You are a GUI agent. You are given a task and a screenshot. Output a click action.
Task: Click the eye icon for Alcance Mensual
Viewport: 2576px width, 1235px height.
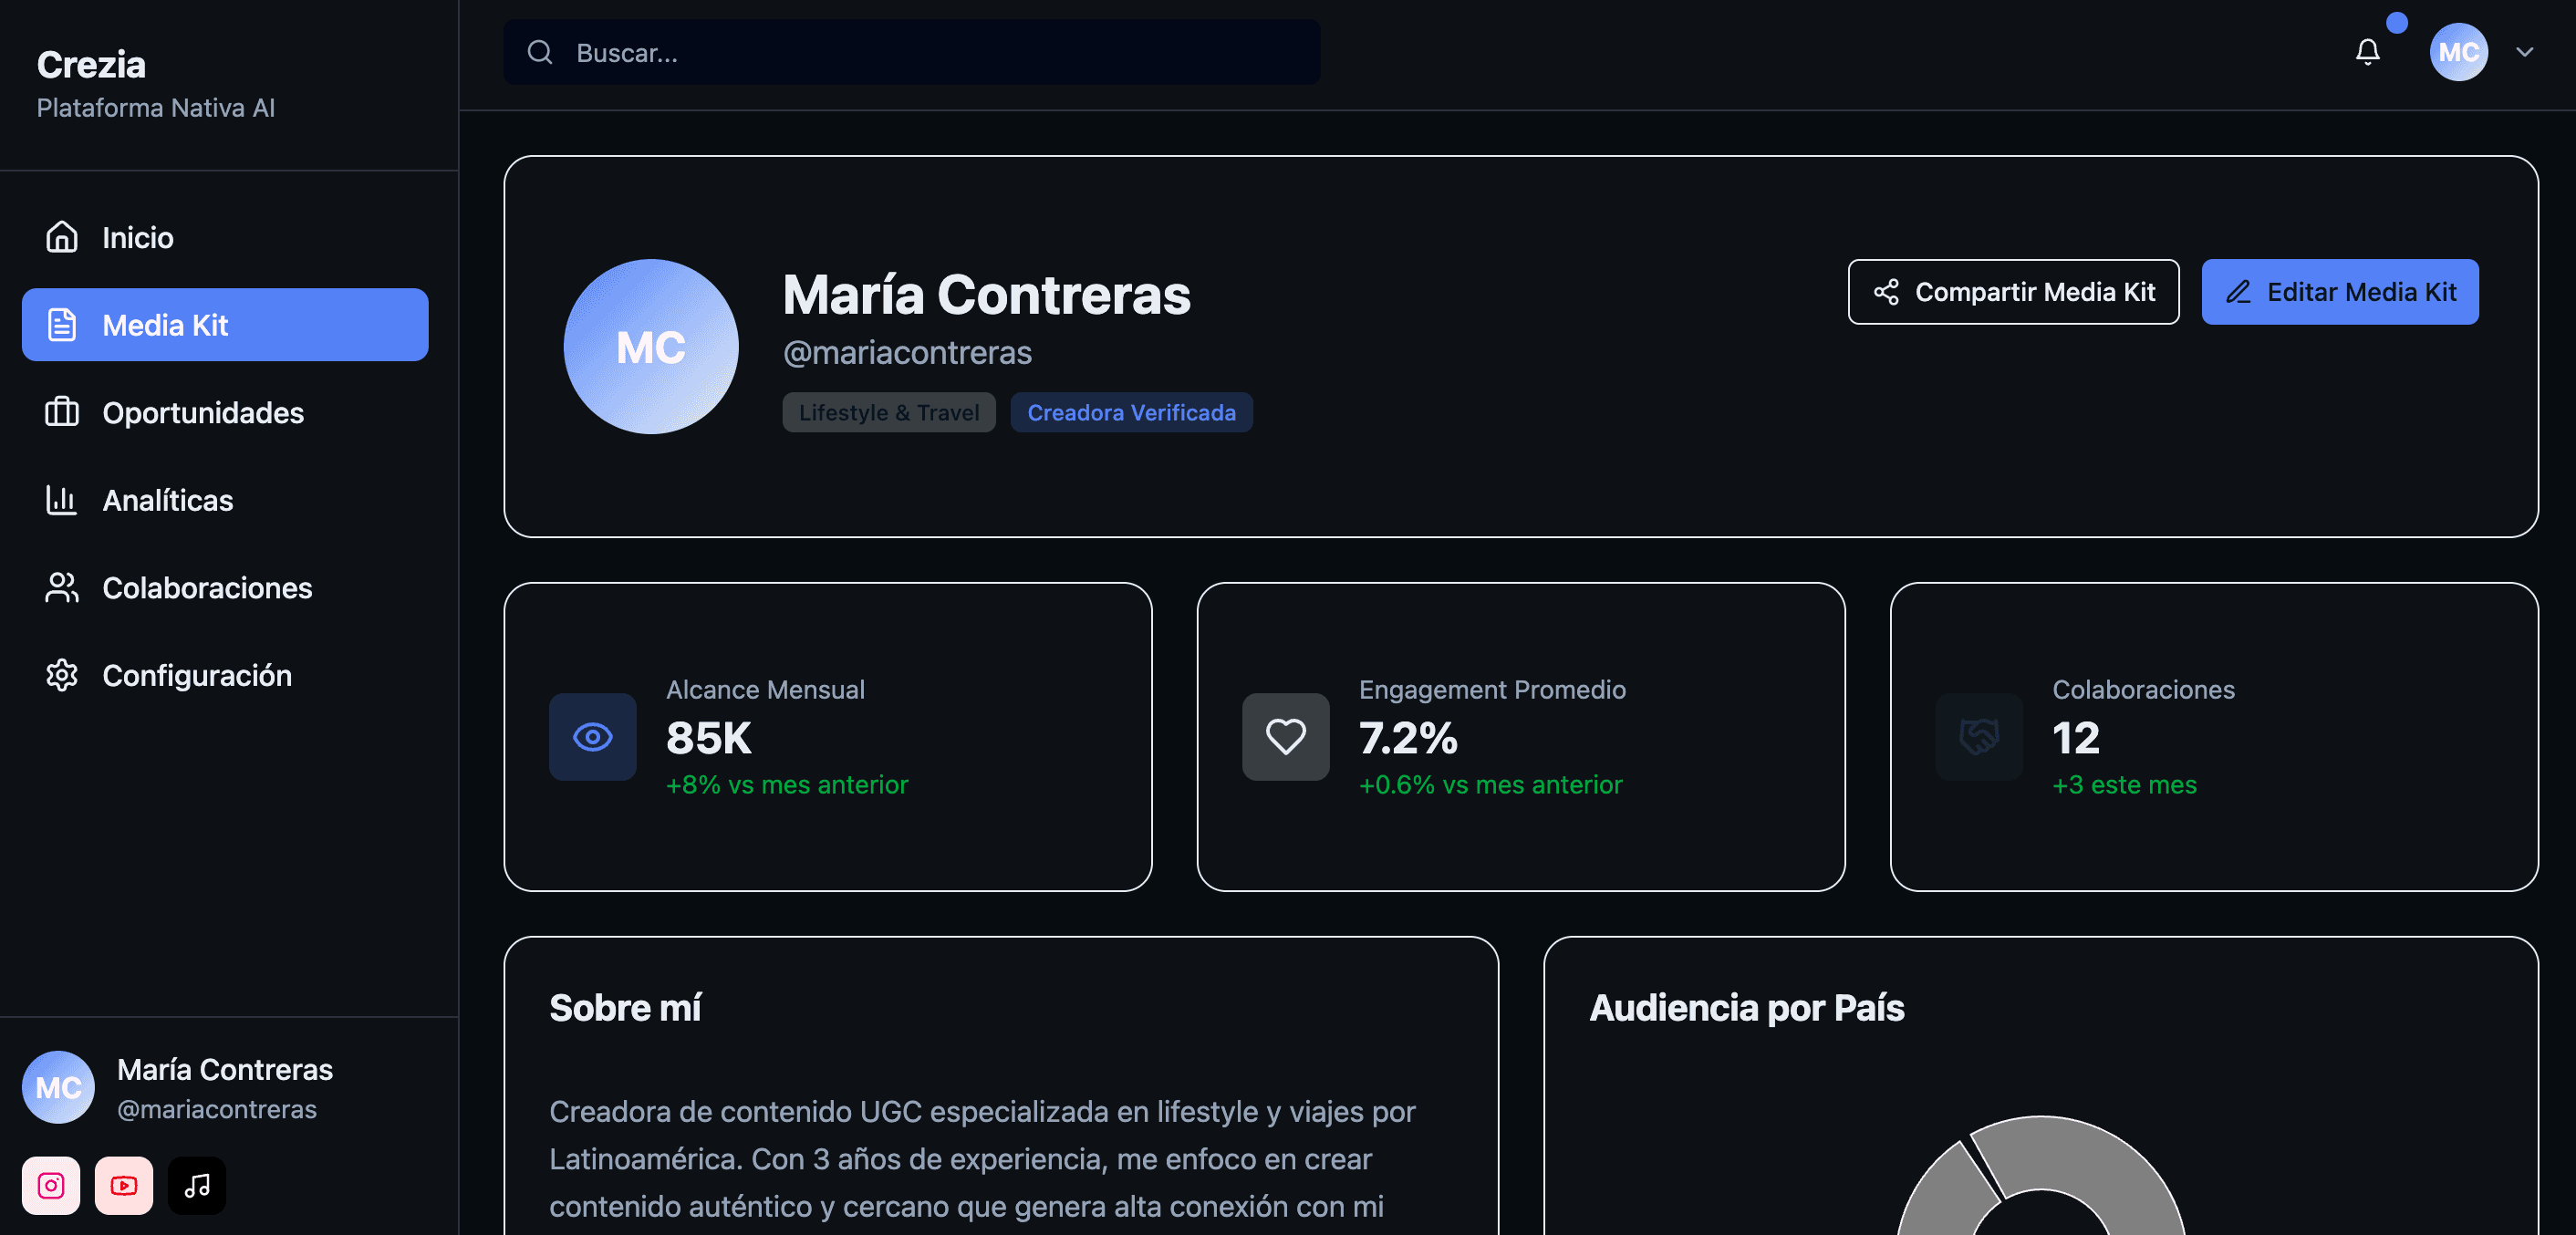[x=592, y=737]
